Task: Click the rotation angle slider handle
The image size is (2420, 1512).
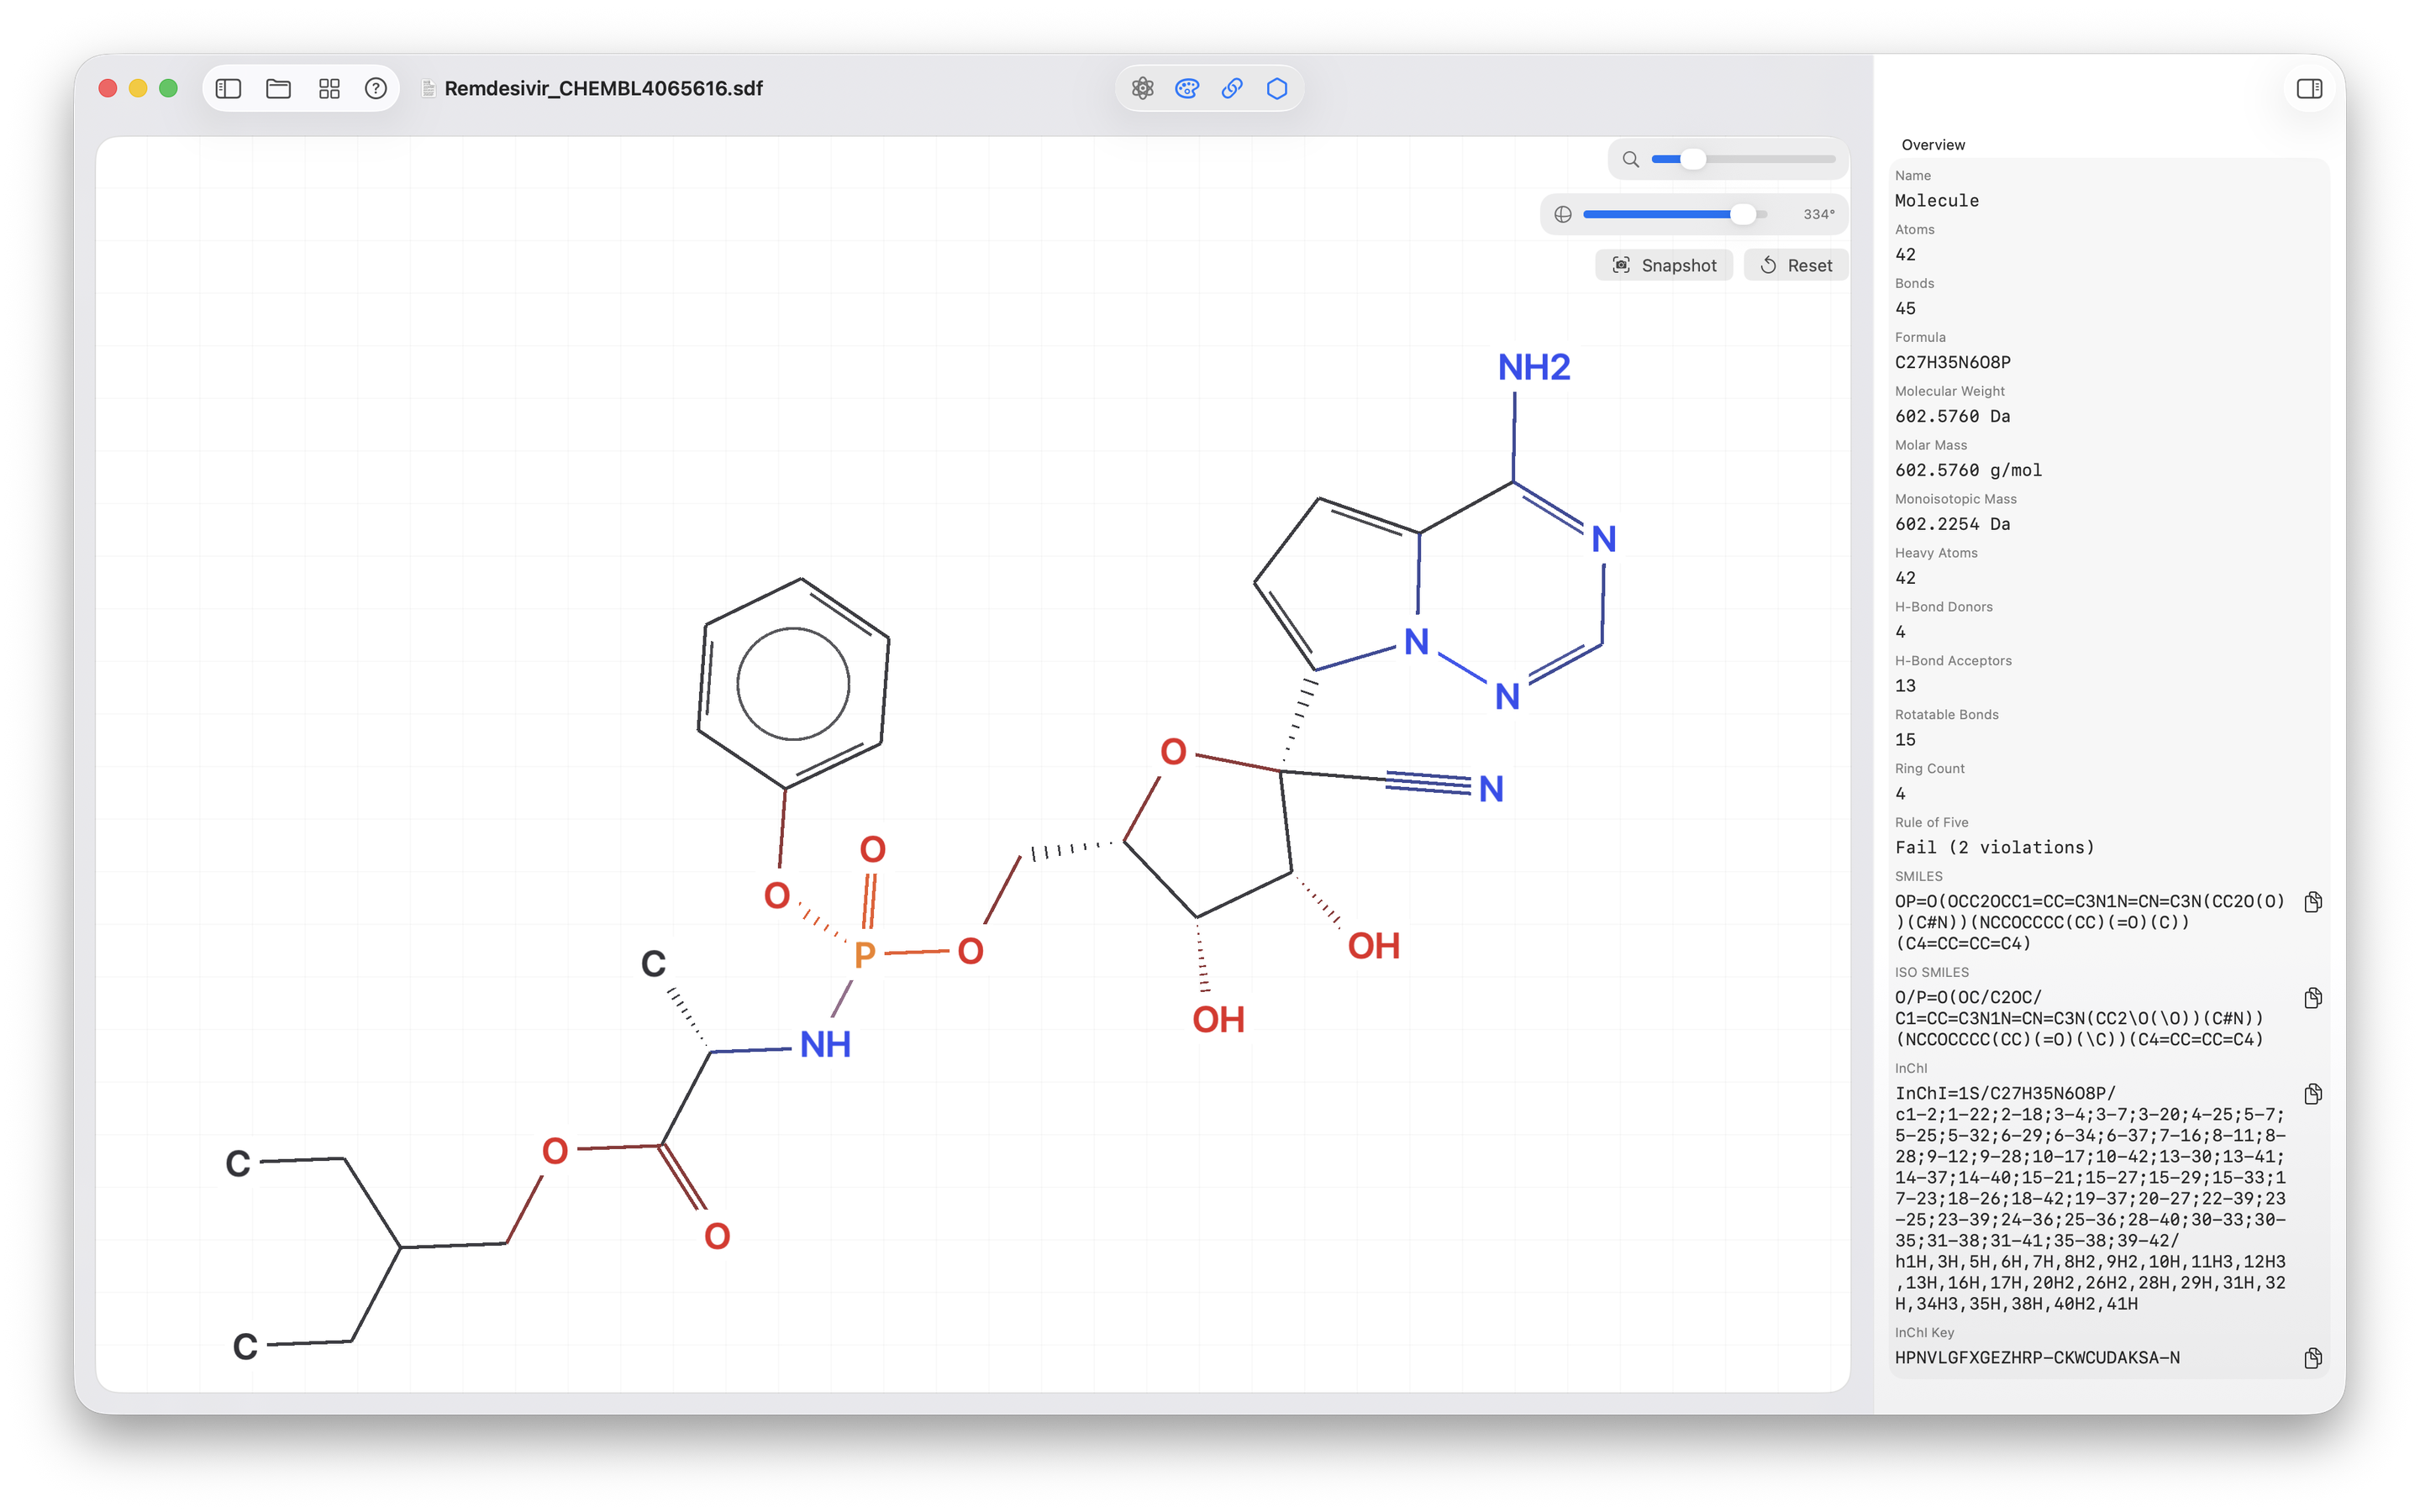Action: click(1742, 214)
